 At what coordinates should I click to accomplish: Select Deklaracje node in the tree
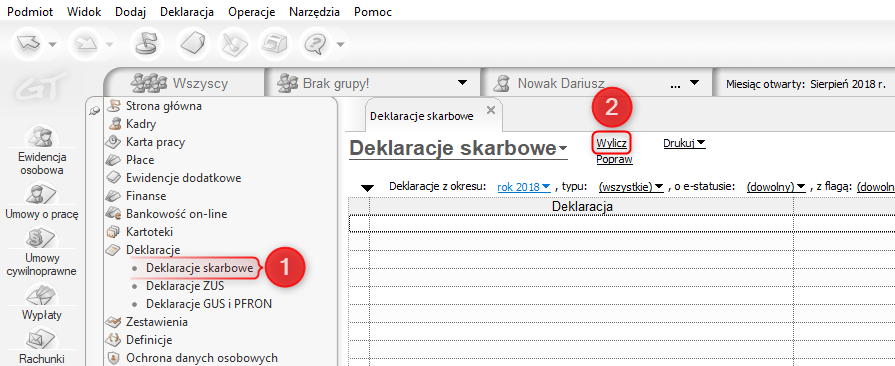[x=153, y=250]
